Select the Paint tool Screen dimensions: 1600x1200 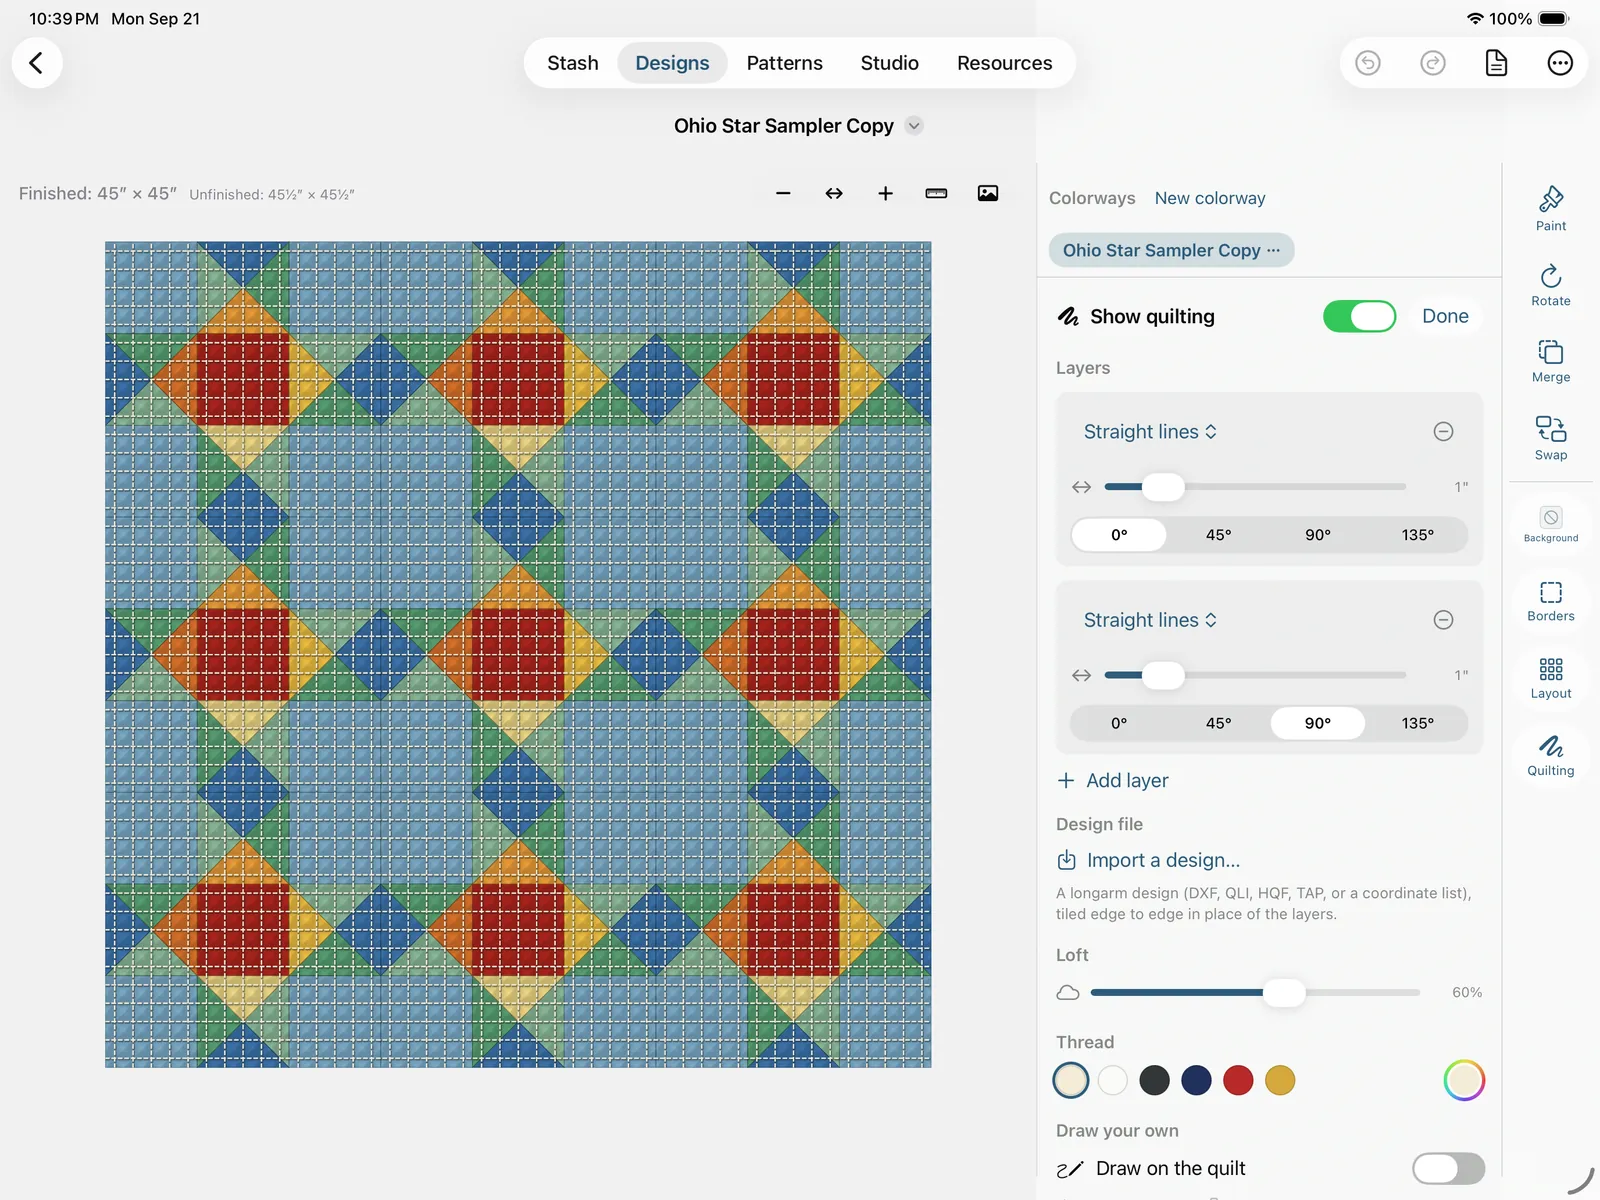(x=1551, y=208)
